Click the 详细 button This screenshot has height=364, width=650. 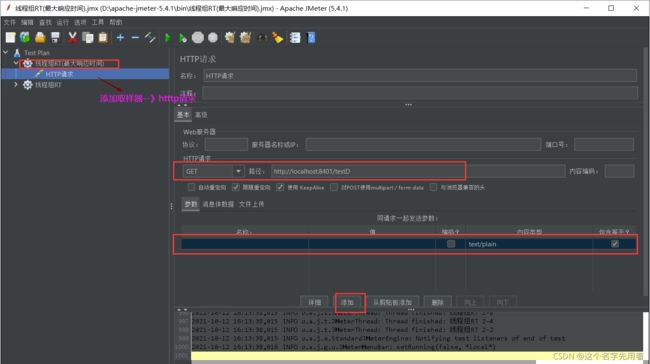point(315,302)
